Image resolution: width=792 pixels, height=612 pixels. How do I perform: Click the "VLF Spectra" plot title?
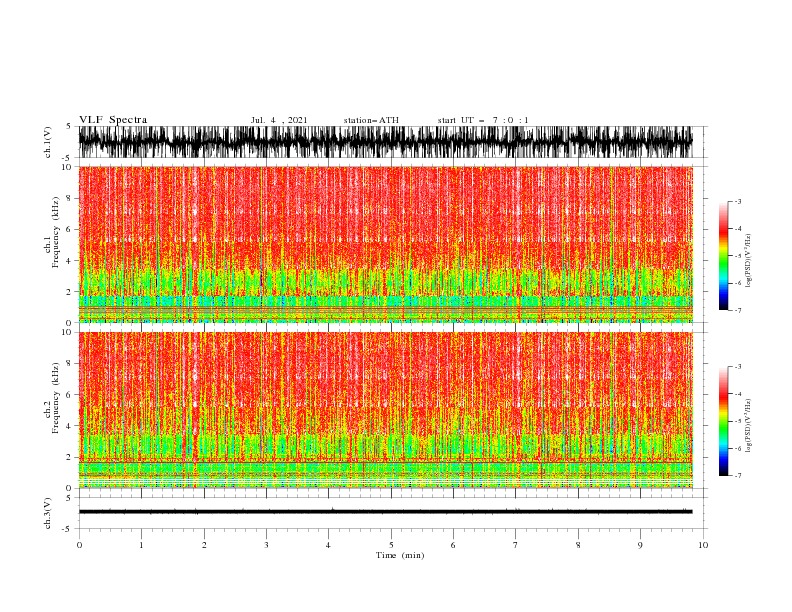click(x=113, y=120)
